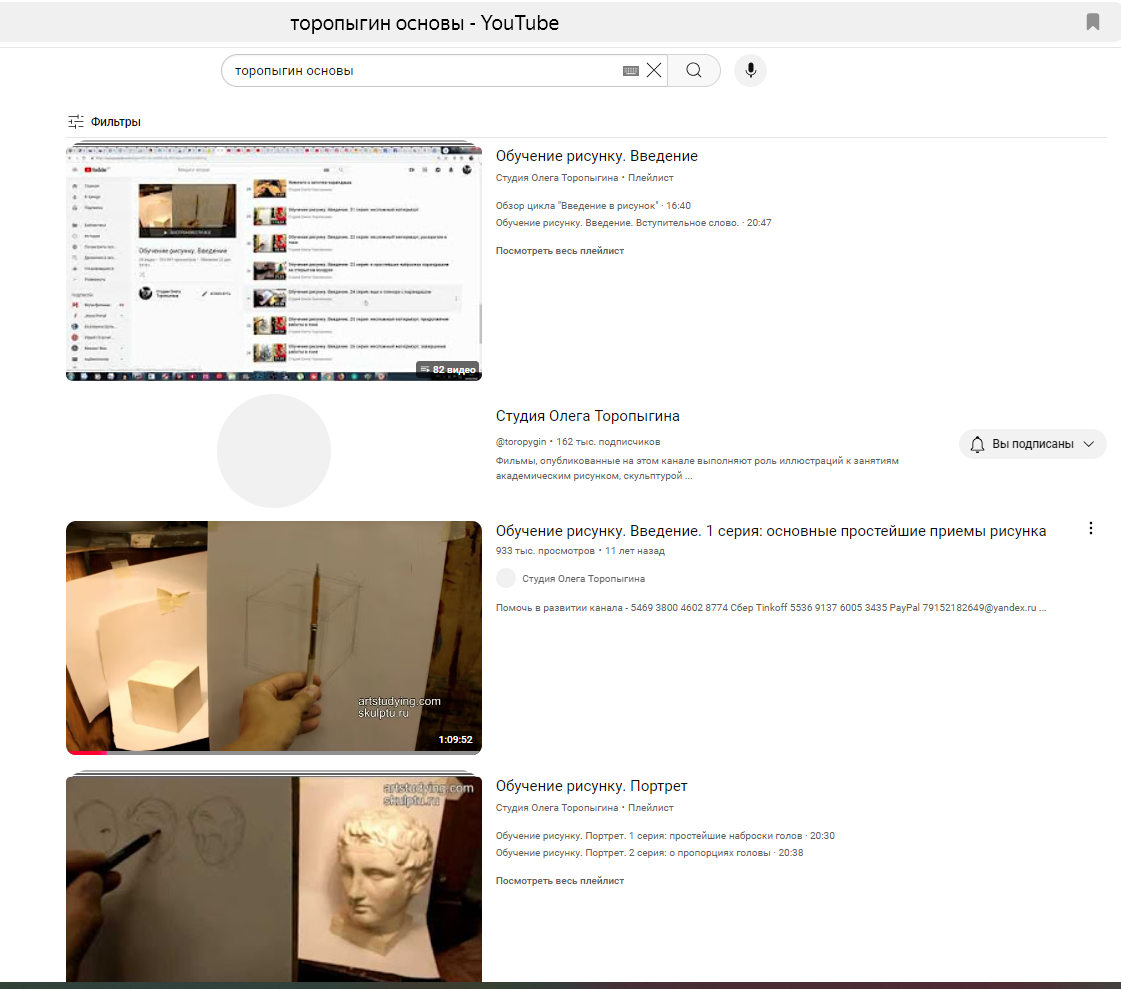
Task: Click Посмотреть весь плейлист under Введение playlist
Action: (560, 250)
